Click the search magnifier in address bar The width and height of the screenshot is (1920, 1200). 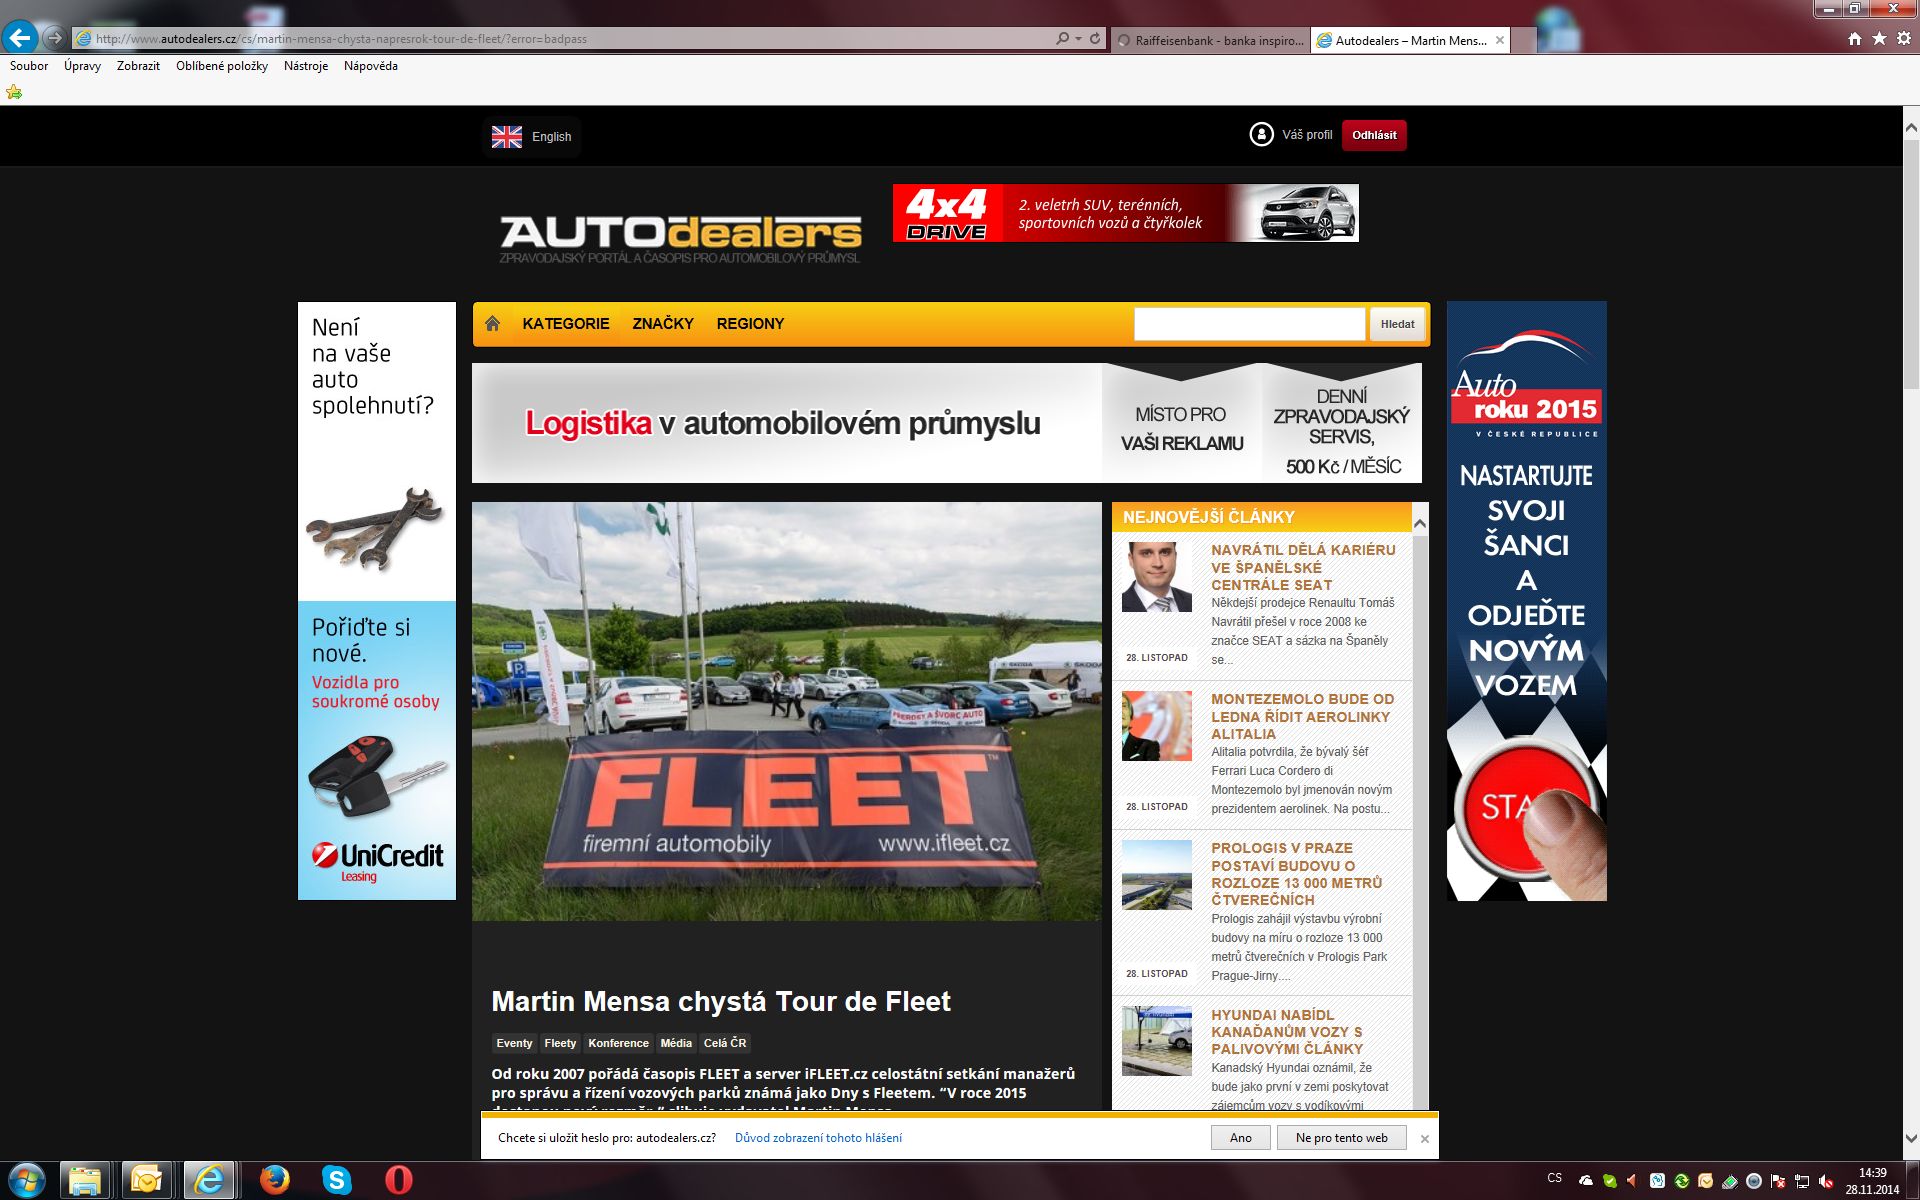tap(1062, 39)
